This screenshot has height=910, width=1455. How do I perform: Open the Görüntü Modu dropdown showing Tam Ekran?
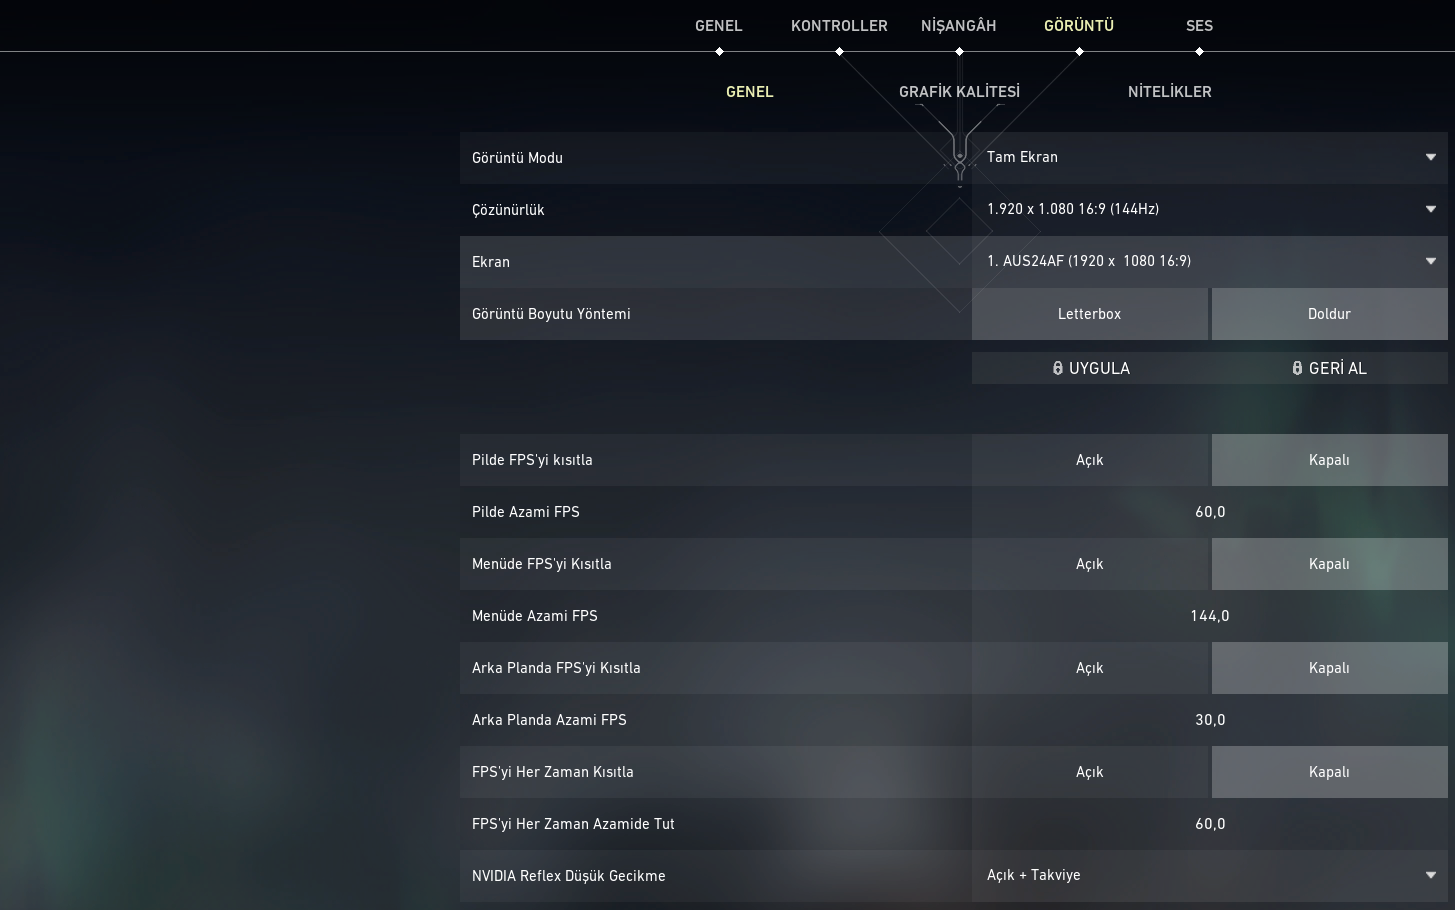point(1210,157)
